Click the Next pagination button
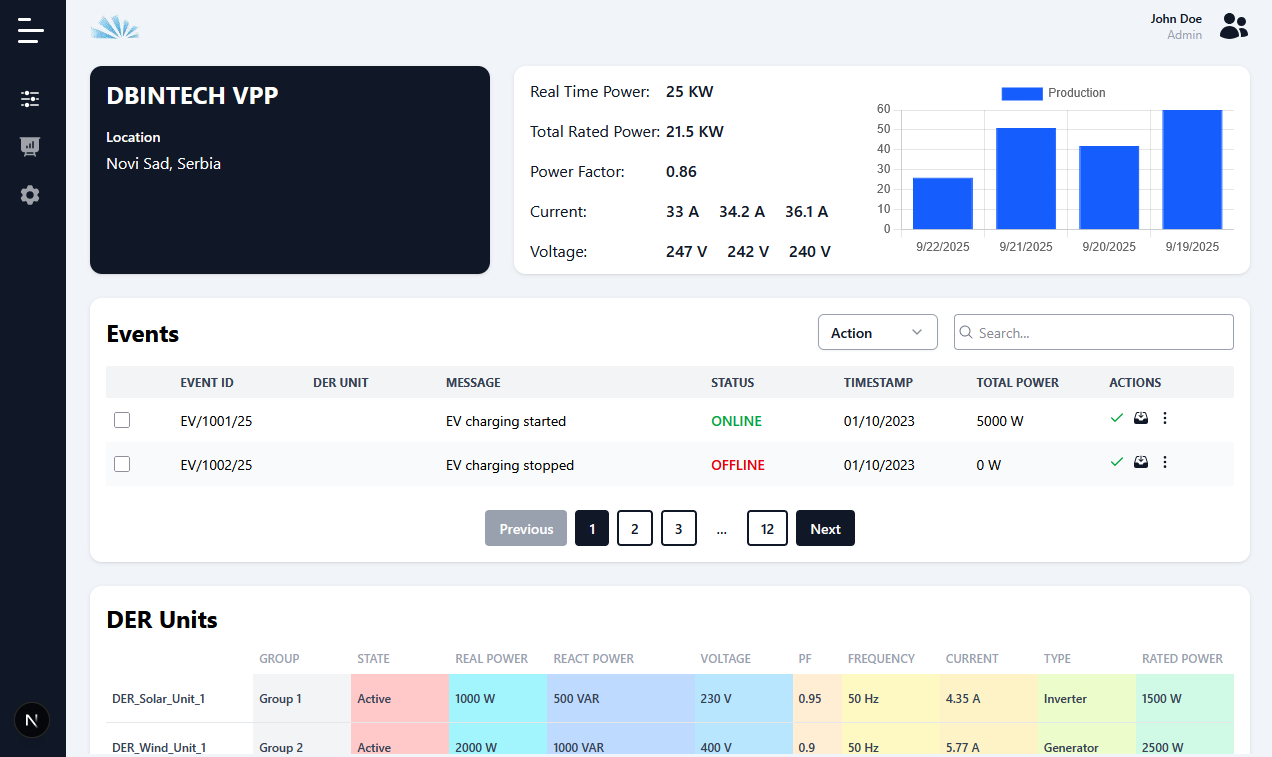1272x757 pixels. click(x=825, y=528)
